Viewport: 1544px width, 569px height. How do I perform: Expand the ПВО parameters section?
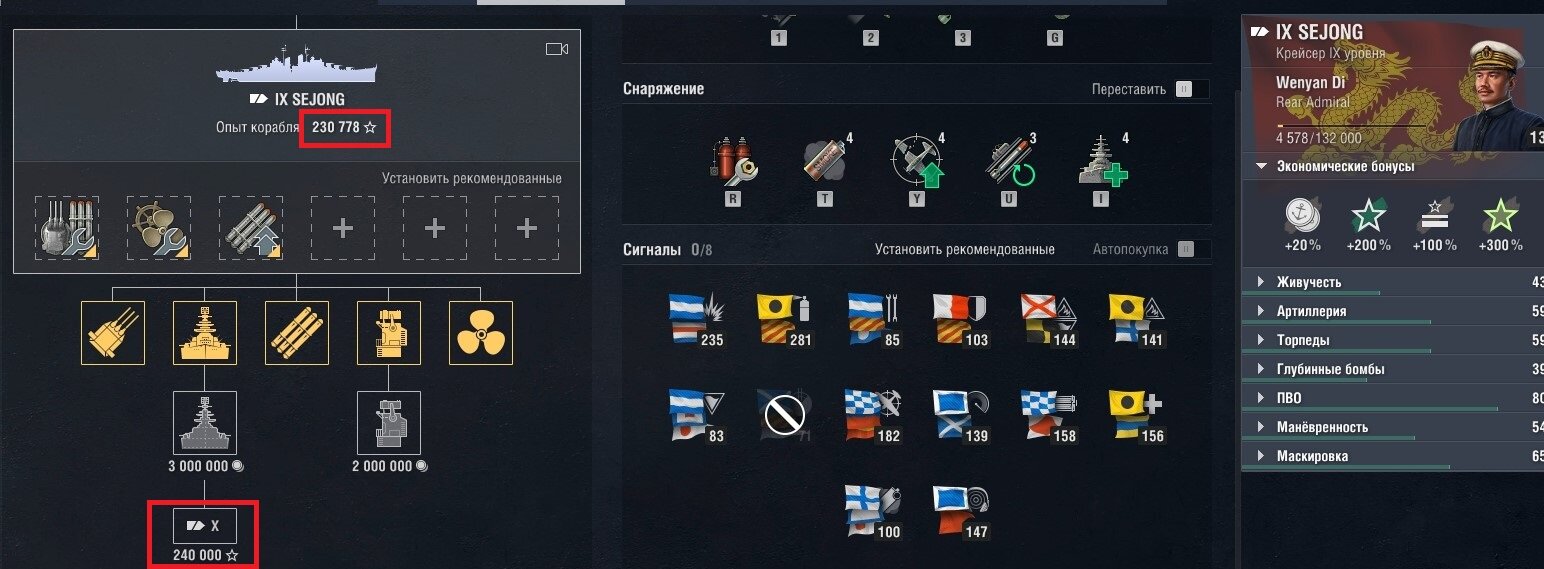point(1392,398)
